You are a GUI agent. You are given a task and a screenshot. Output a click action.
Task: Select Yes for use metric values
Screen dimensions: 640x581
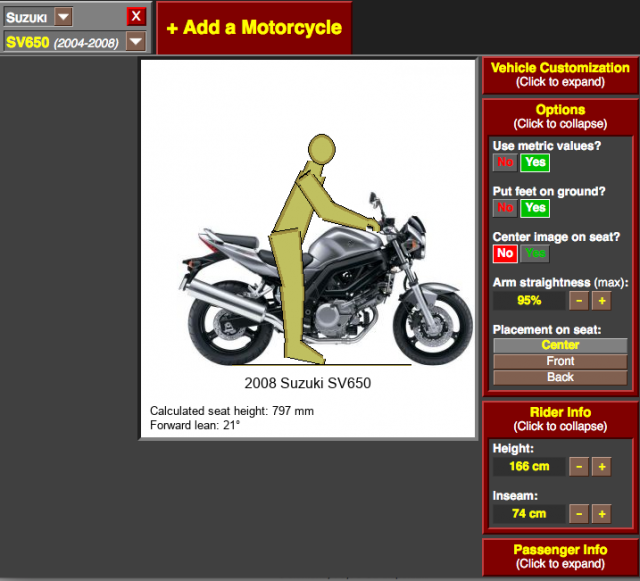pyautogui.click(x=535, y=162)
